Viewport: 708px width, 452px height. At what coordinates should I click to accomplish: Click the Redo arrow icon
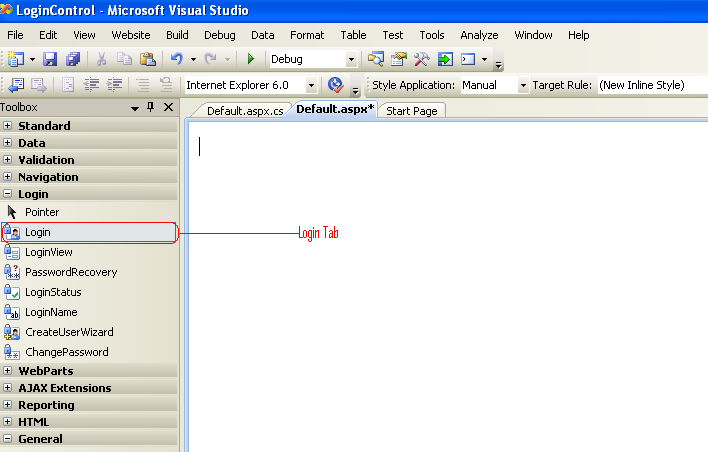coord(210,59)
